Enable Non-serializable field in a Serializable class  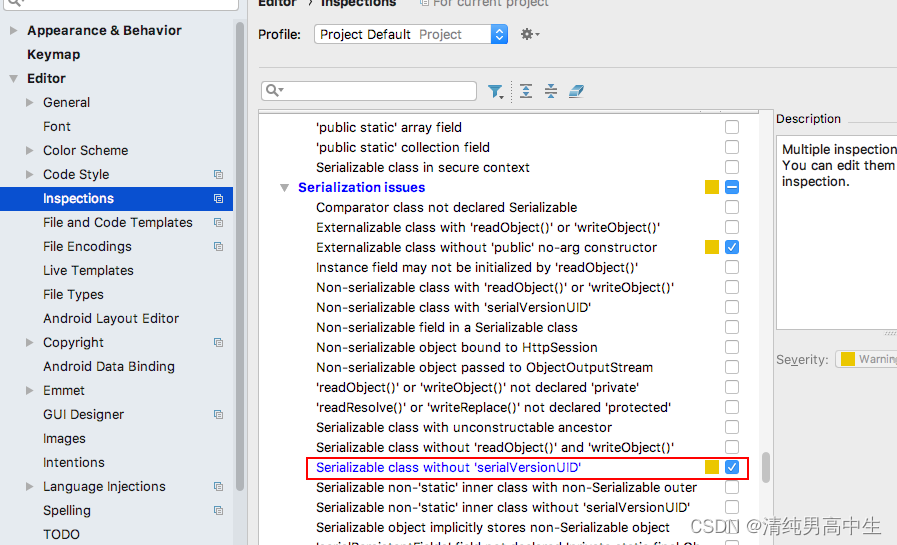coord(732,327)
